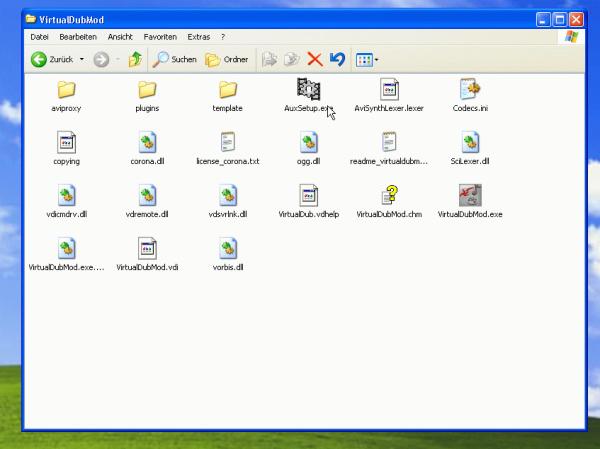Open the Extras menu

point(198,36)
